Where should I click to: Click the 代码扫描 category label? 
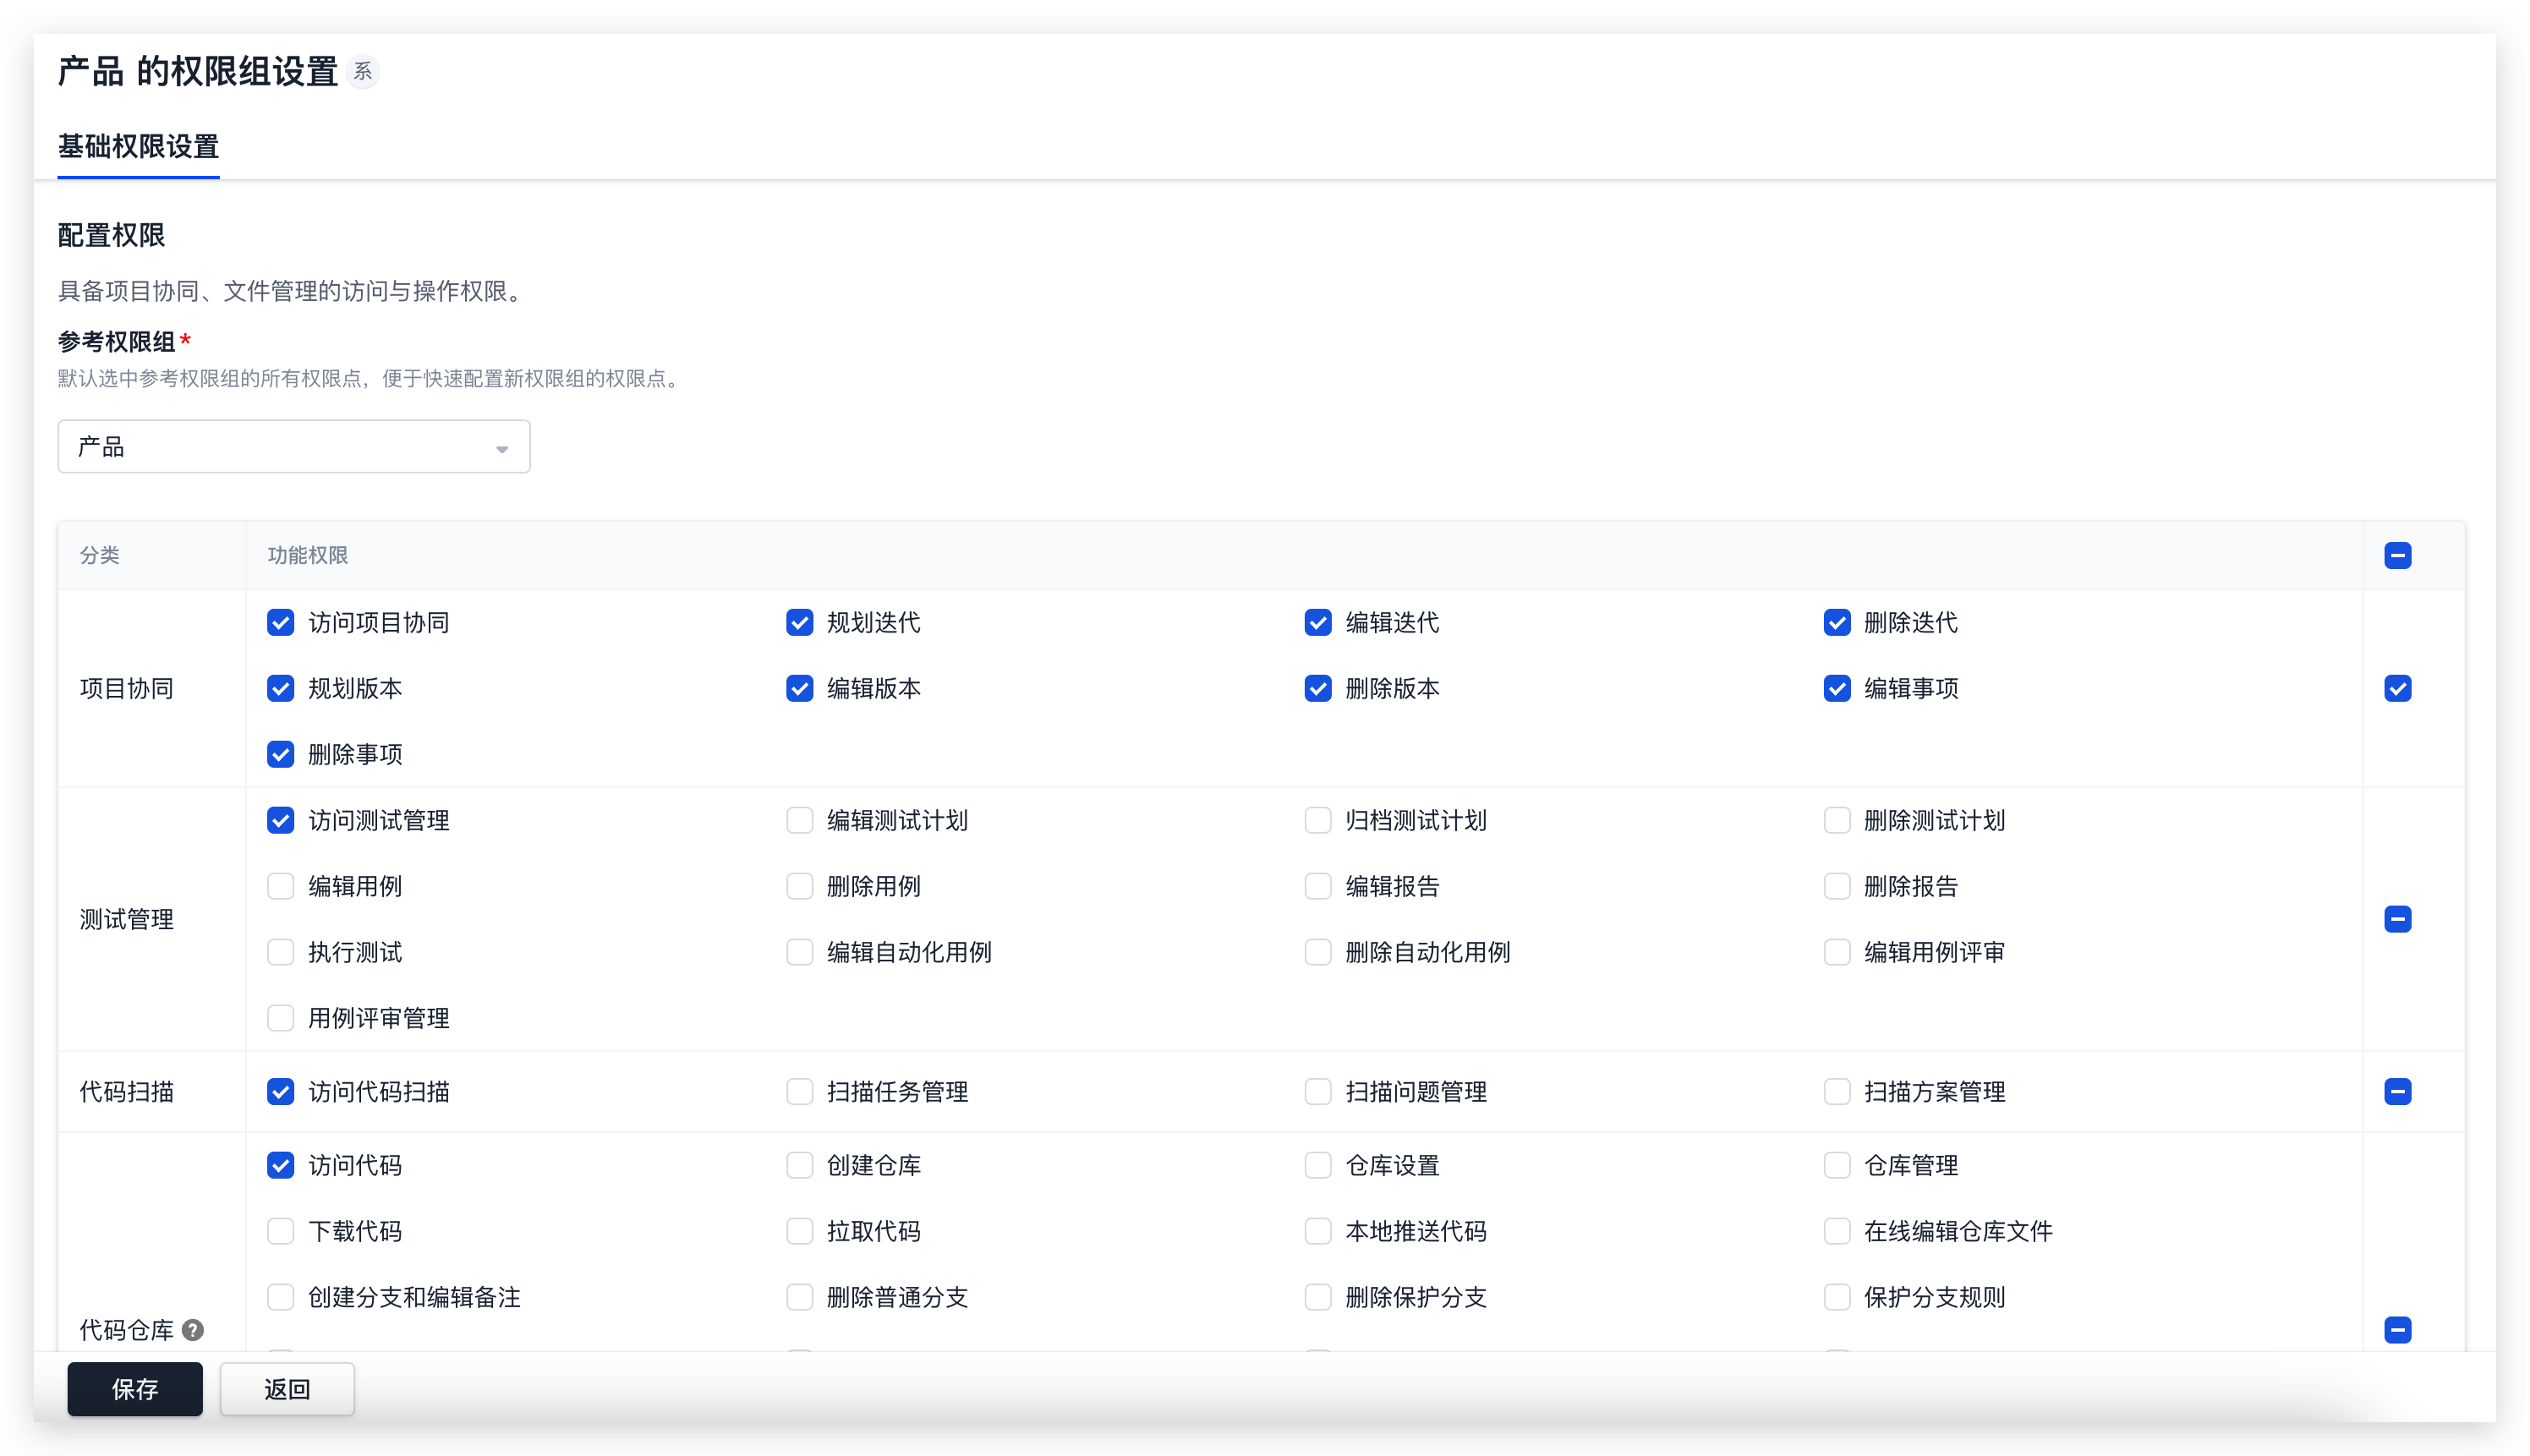tap(127, 1092)
